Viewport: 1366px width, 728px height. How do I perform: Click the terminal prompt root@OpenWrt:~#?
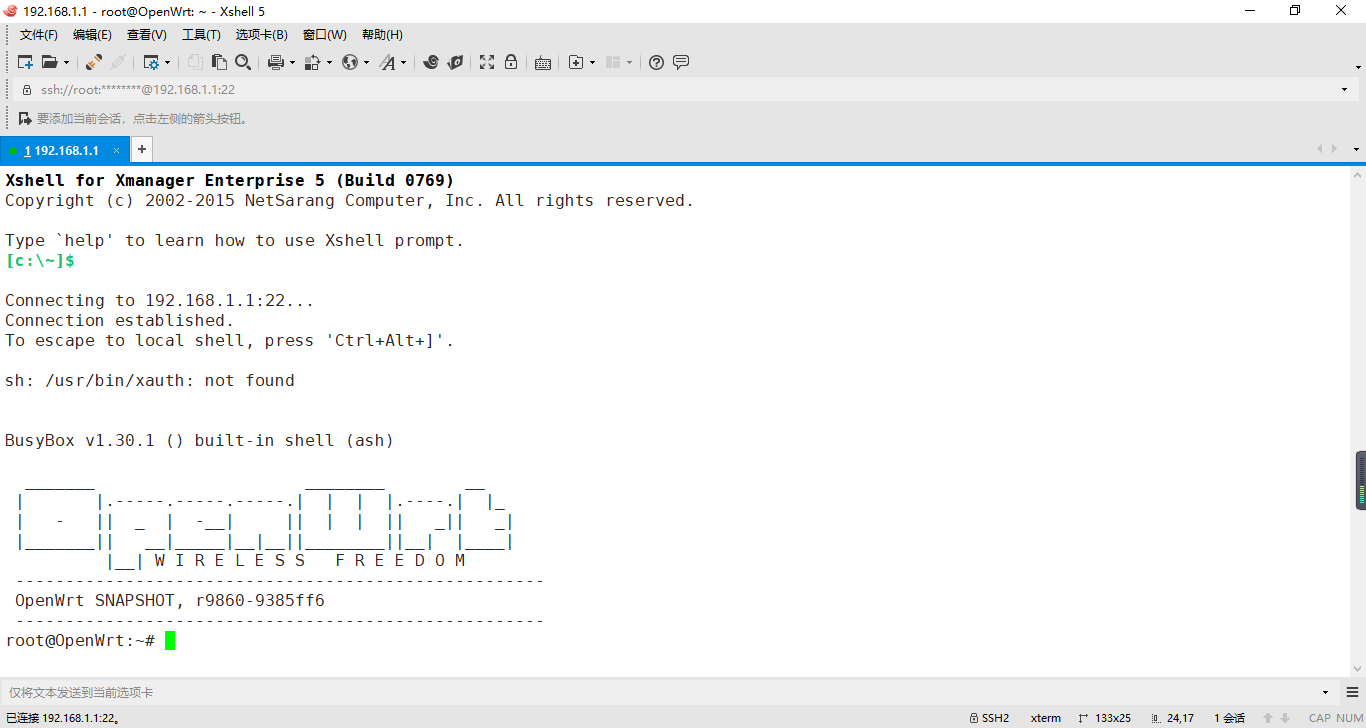point(80,640)
